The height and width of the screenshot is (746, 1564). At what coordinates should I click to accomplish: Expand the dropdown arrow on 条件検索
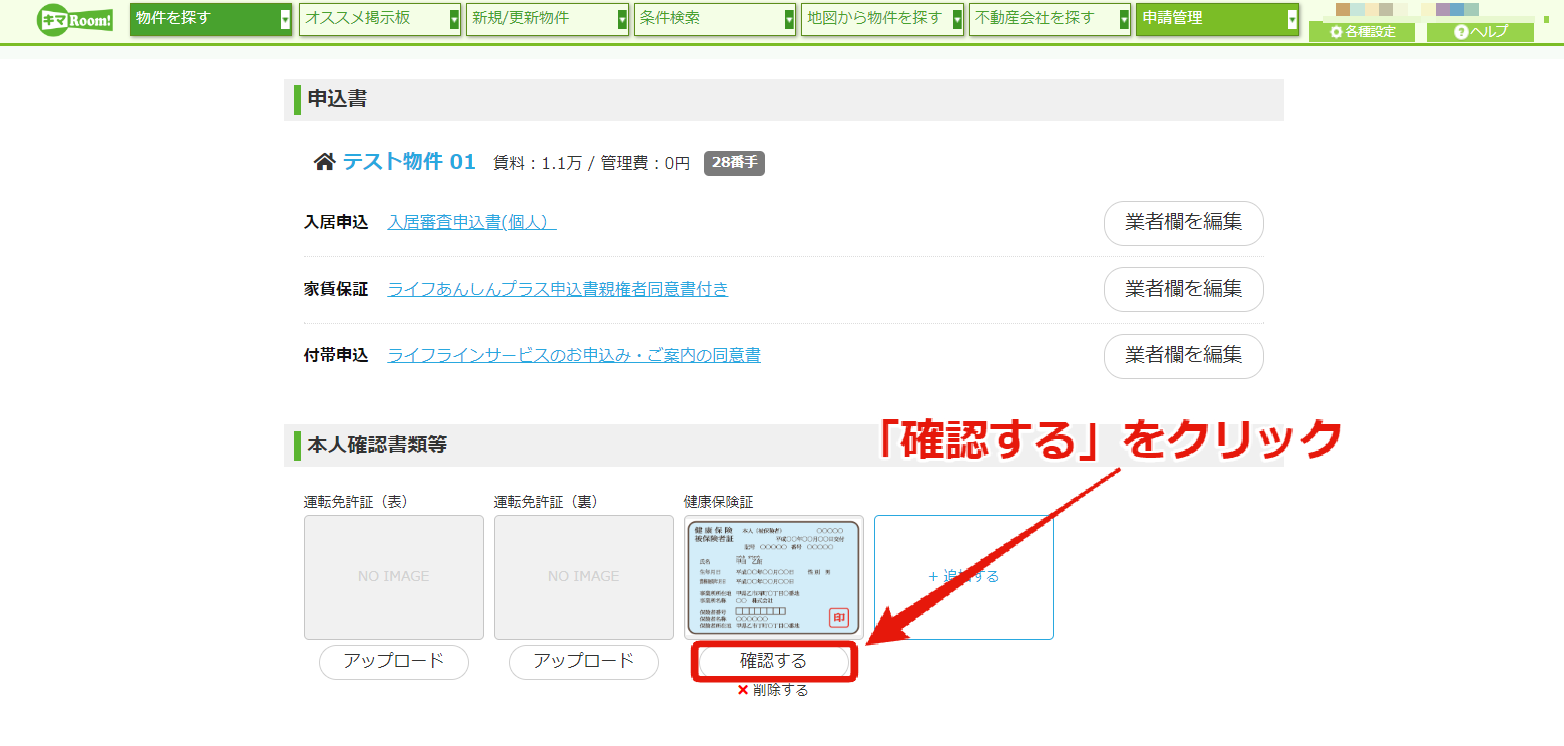pos(789,20)
